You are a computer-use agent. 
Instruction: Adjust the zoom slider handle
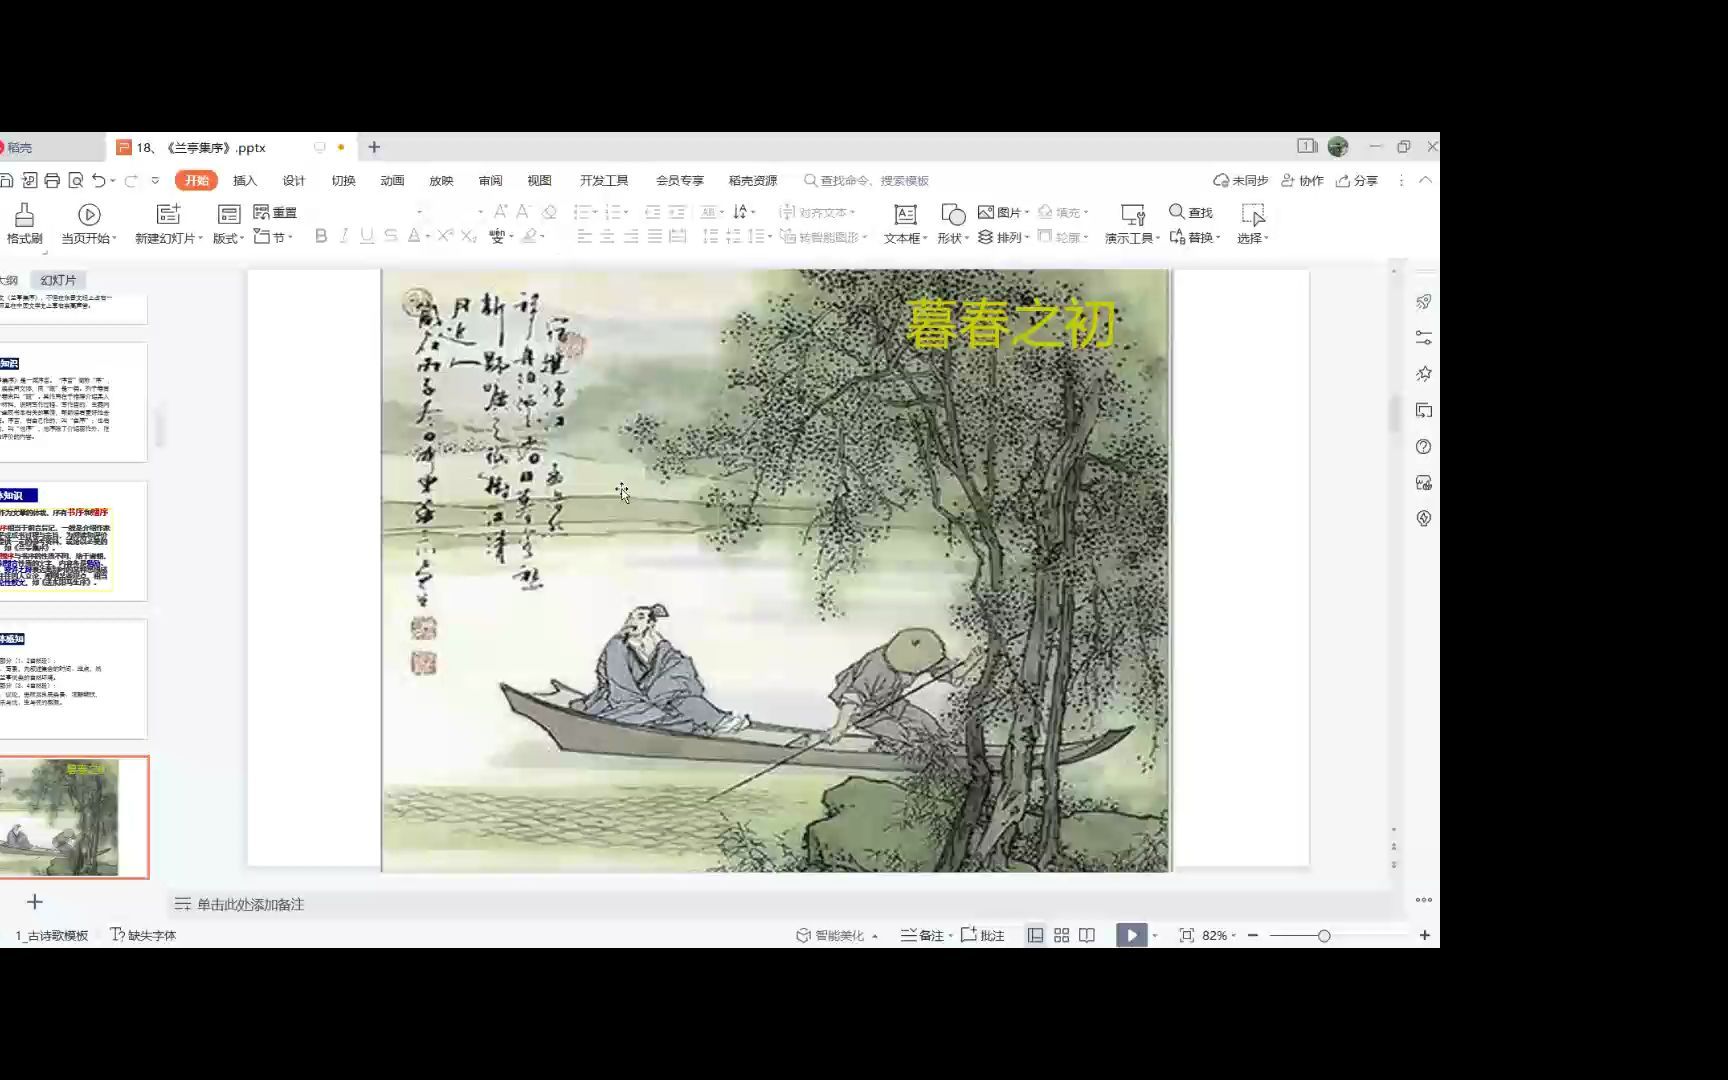point(1324,935)
